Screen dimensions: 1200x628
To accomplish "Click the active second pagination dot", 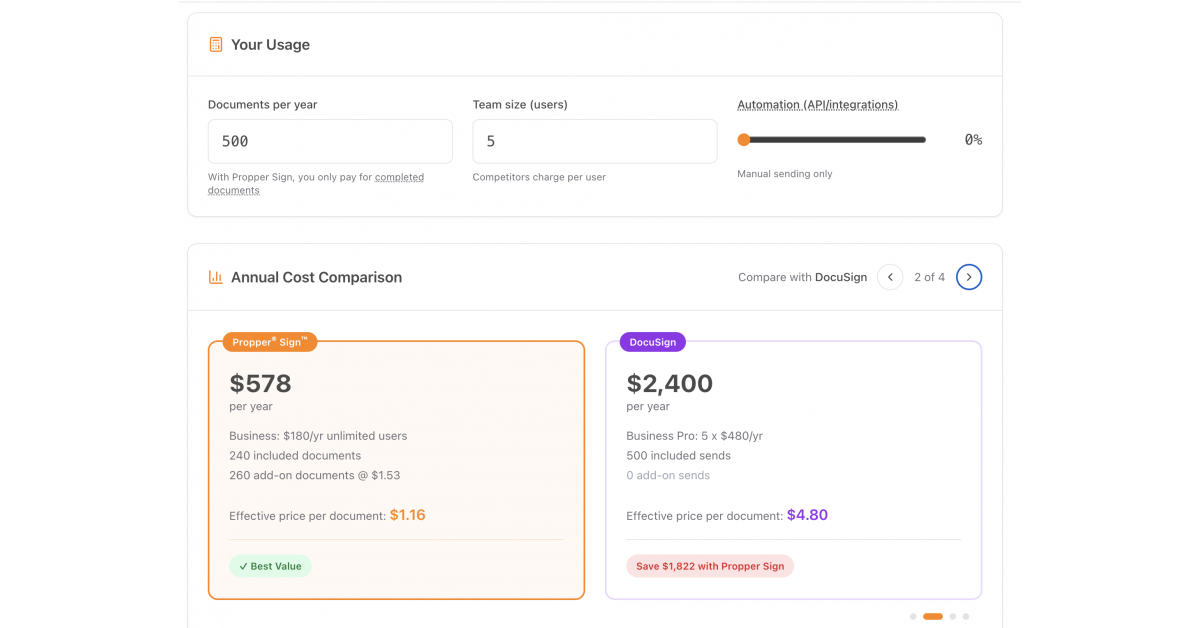I will [933, 616].
